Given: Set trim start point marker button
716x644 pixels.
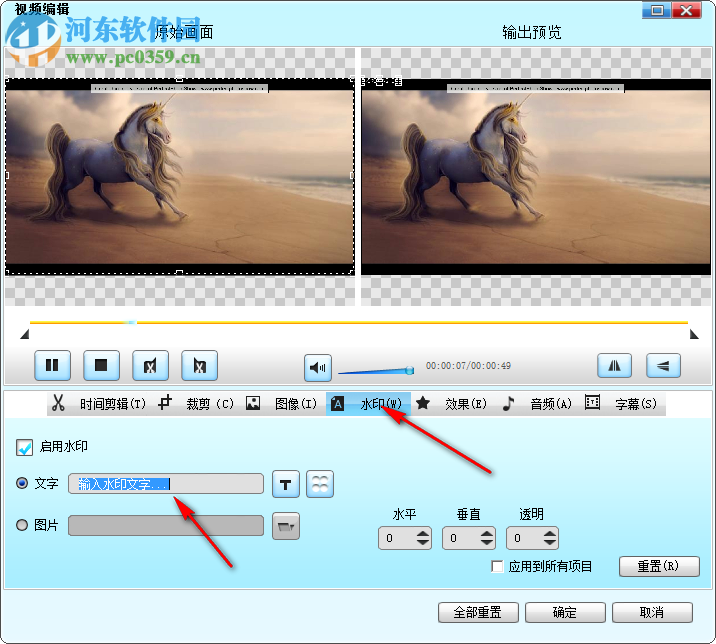Looking at the screenshot, I should [150, 365].
